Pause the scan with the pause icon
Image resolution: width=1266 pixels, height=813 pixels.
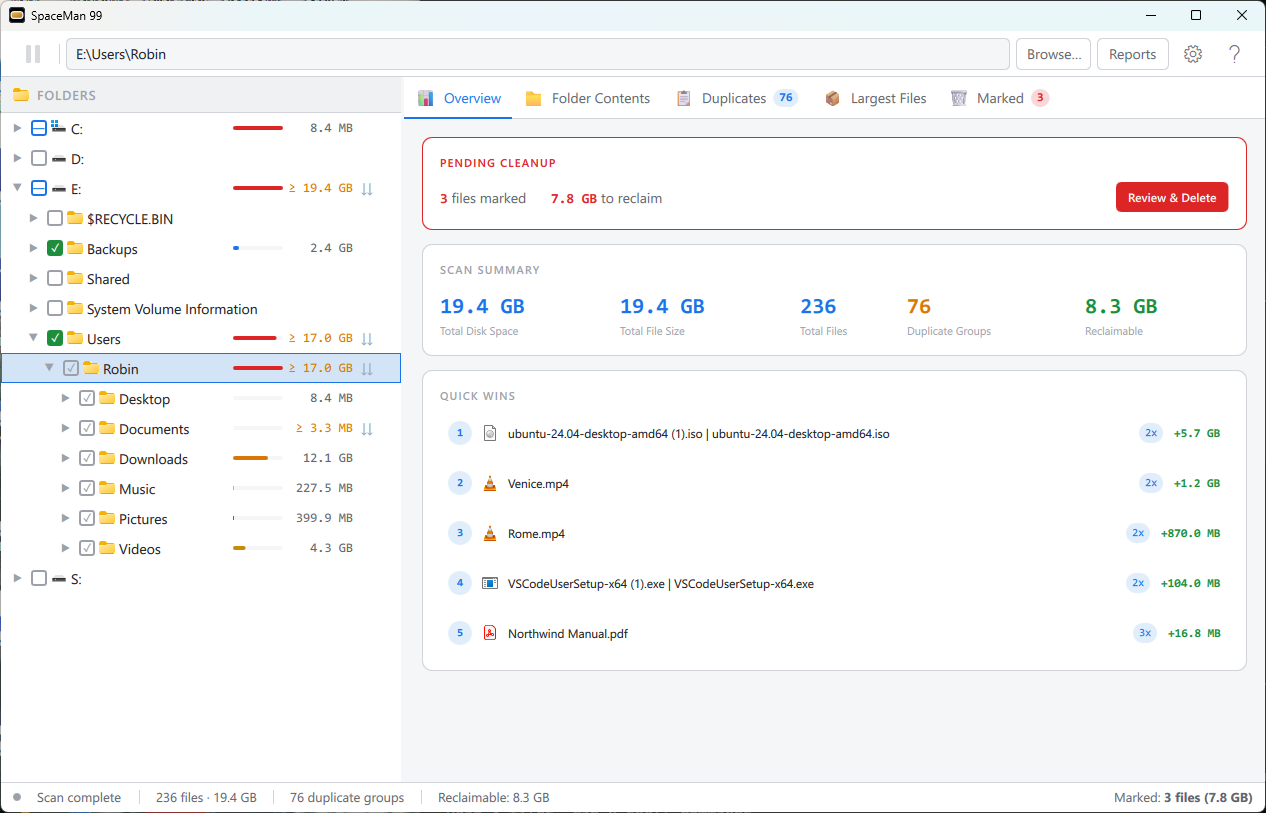pos(33,54)
